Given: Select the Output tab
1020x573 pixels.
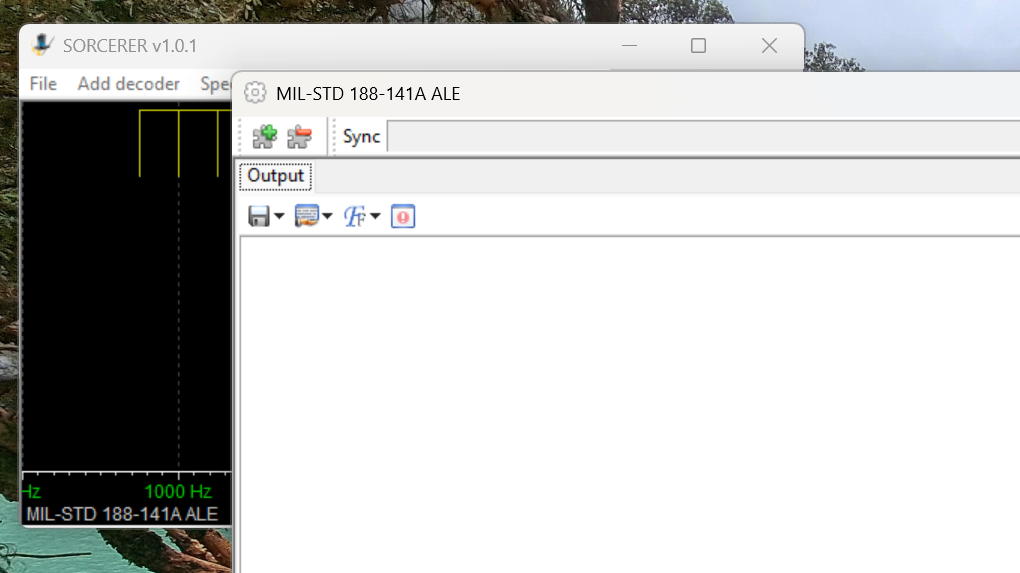Looking at the screenshot, I should pyautogui.click(x=275, y=176).
